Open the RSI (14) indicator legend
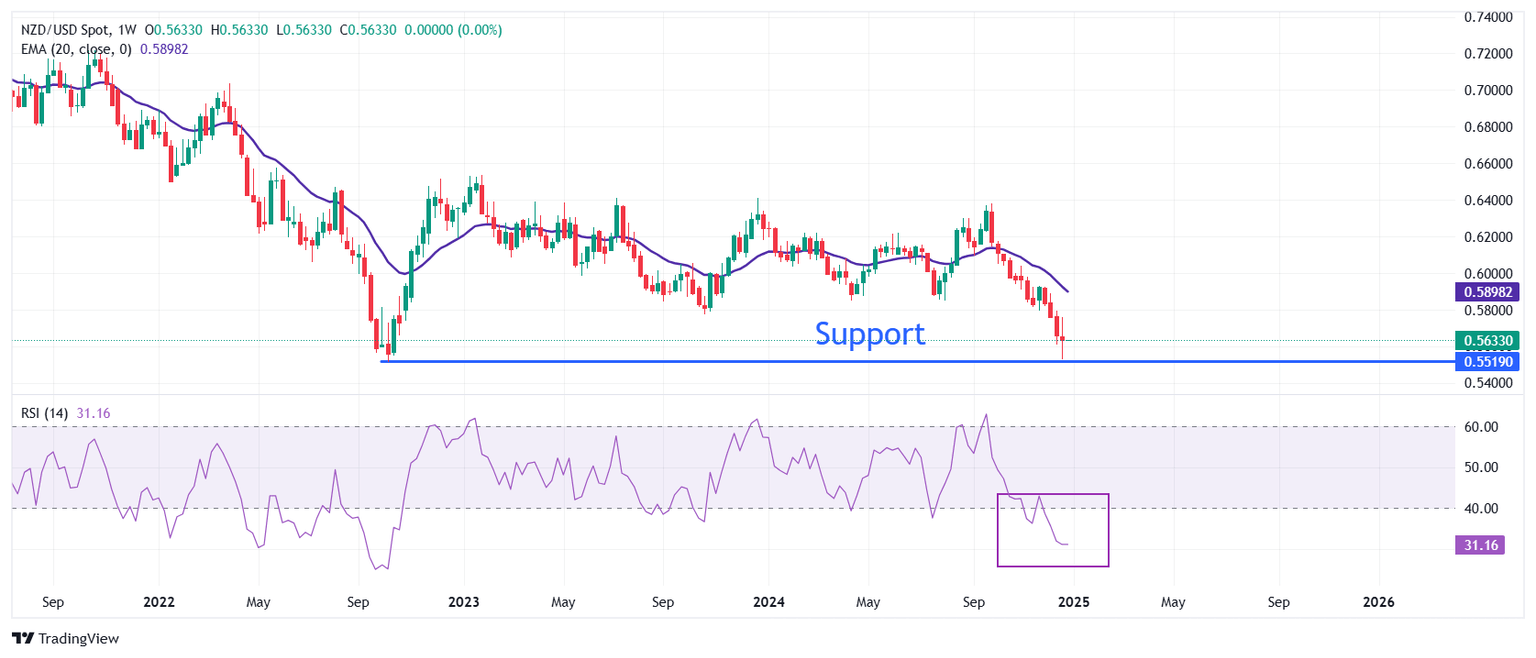The width and height of the screenshot is (1536, 658). point(45,412)
